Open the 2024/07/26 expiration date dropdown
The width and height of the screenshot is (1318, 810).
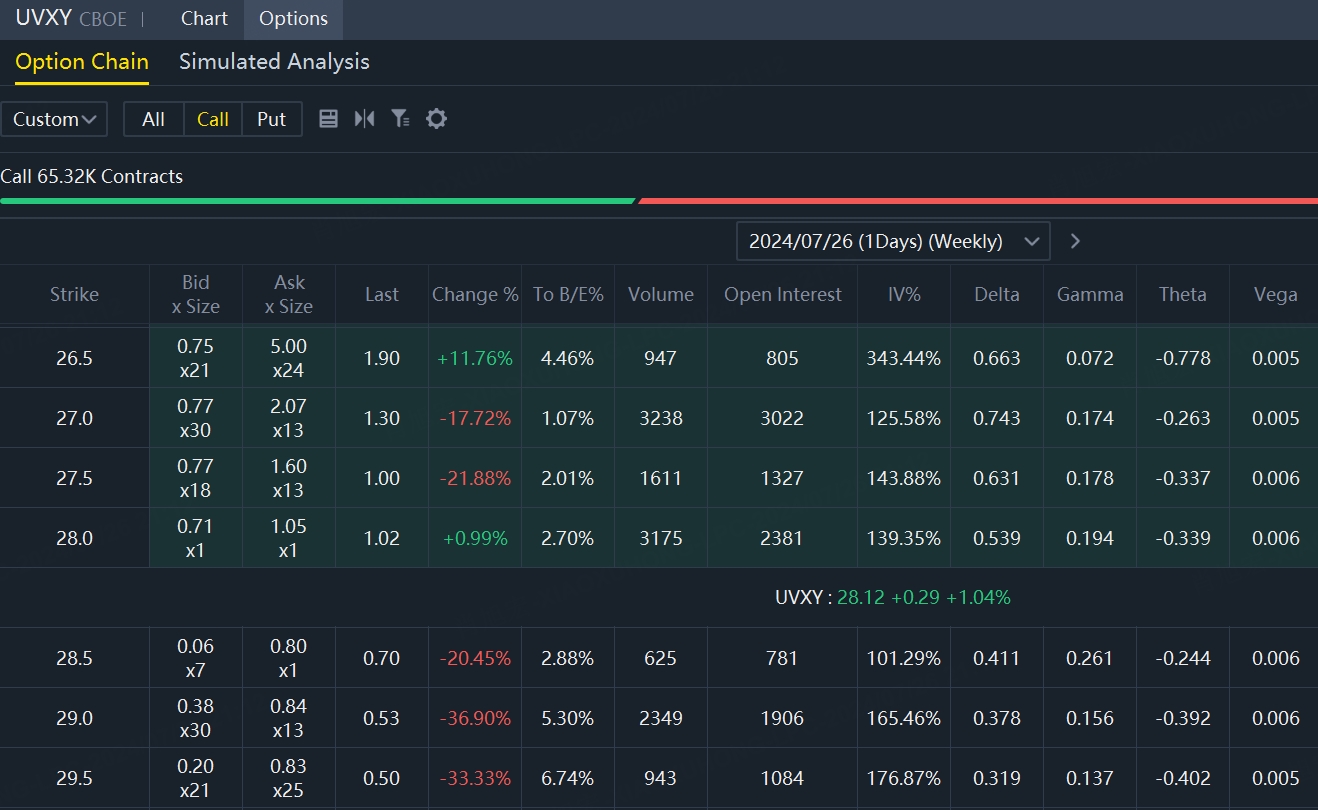pos(893,241)
